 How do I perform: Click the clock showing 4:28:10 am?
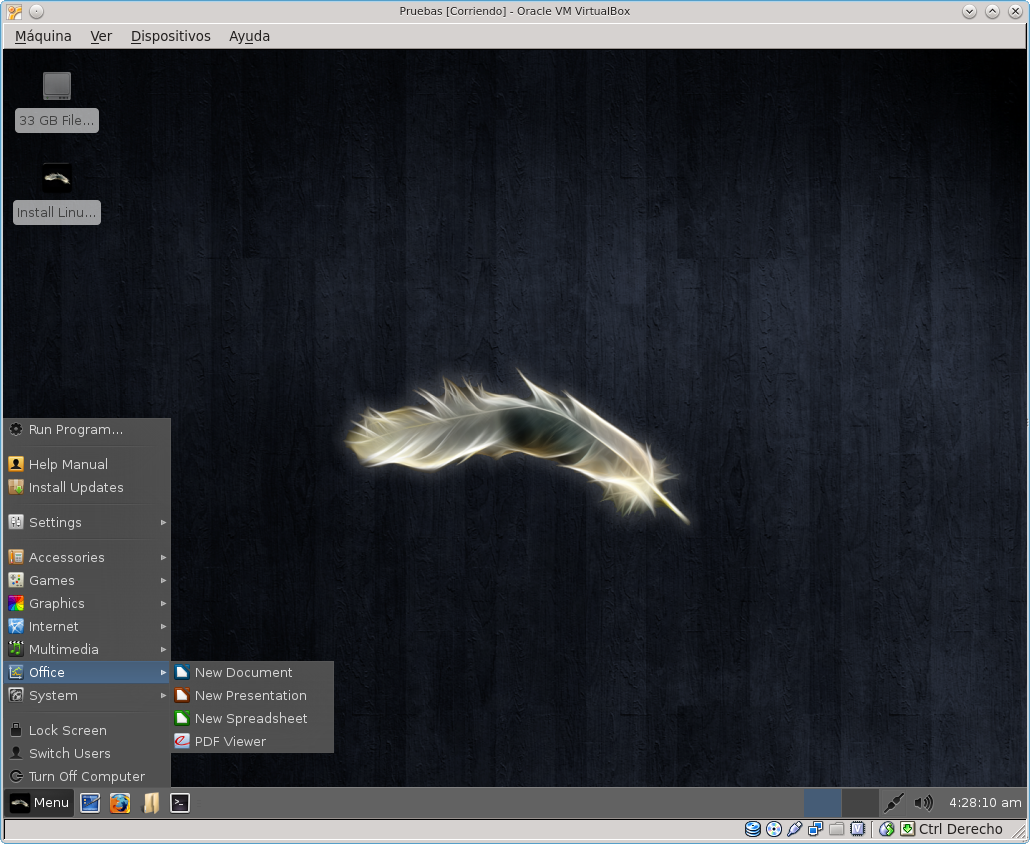tap(985, 803)
